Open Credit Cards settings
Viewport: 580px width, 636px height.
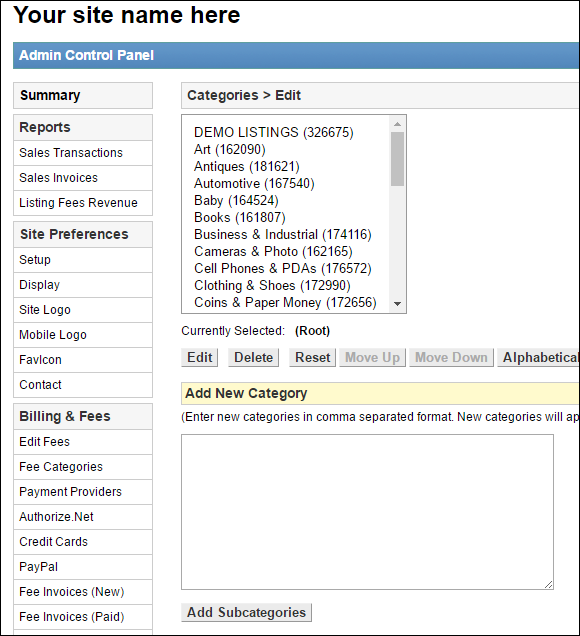83,542
